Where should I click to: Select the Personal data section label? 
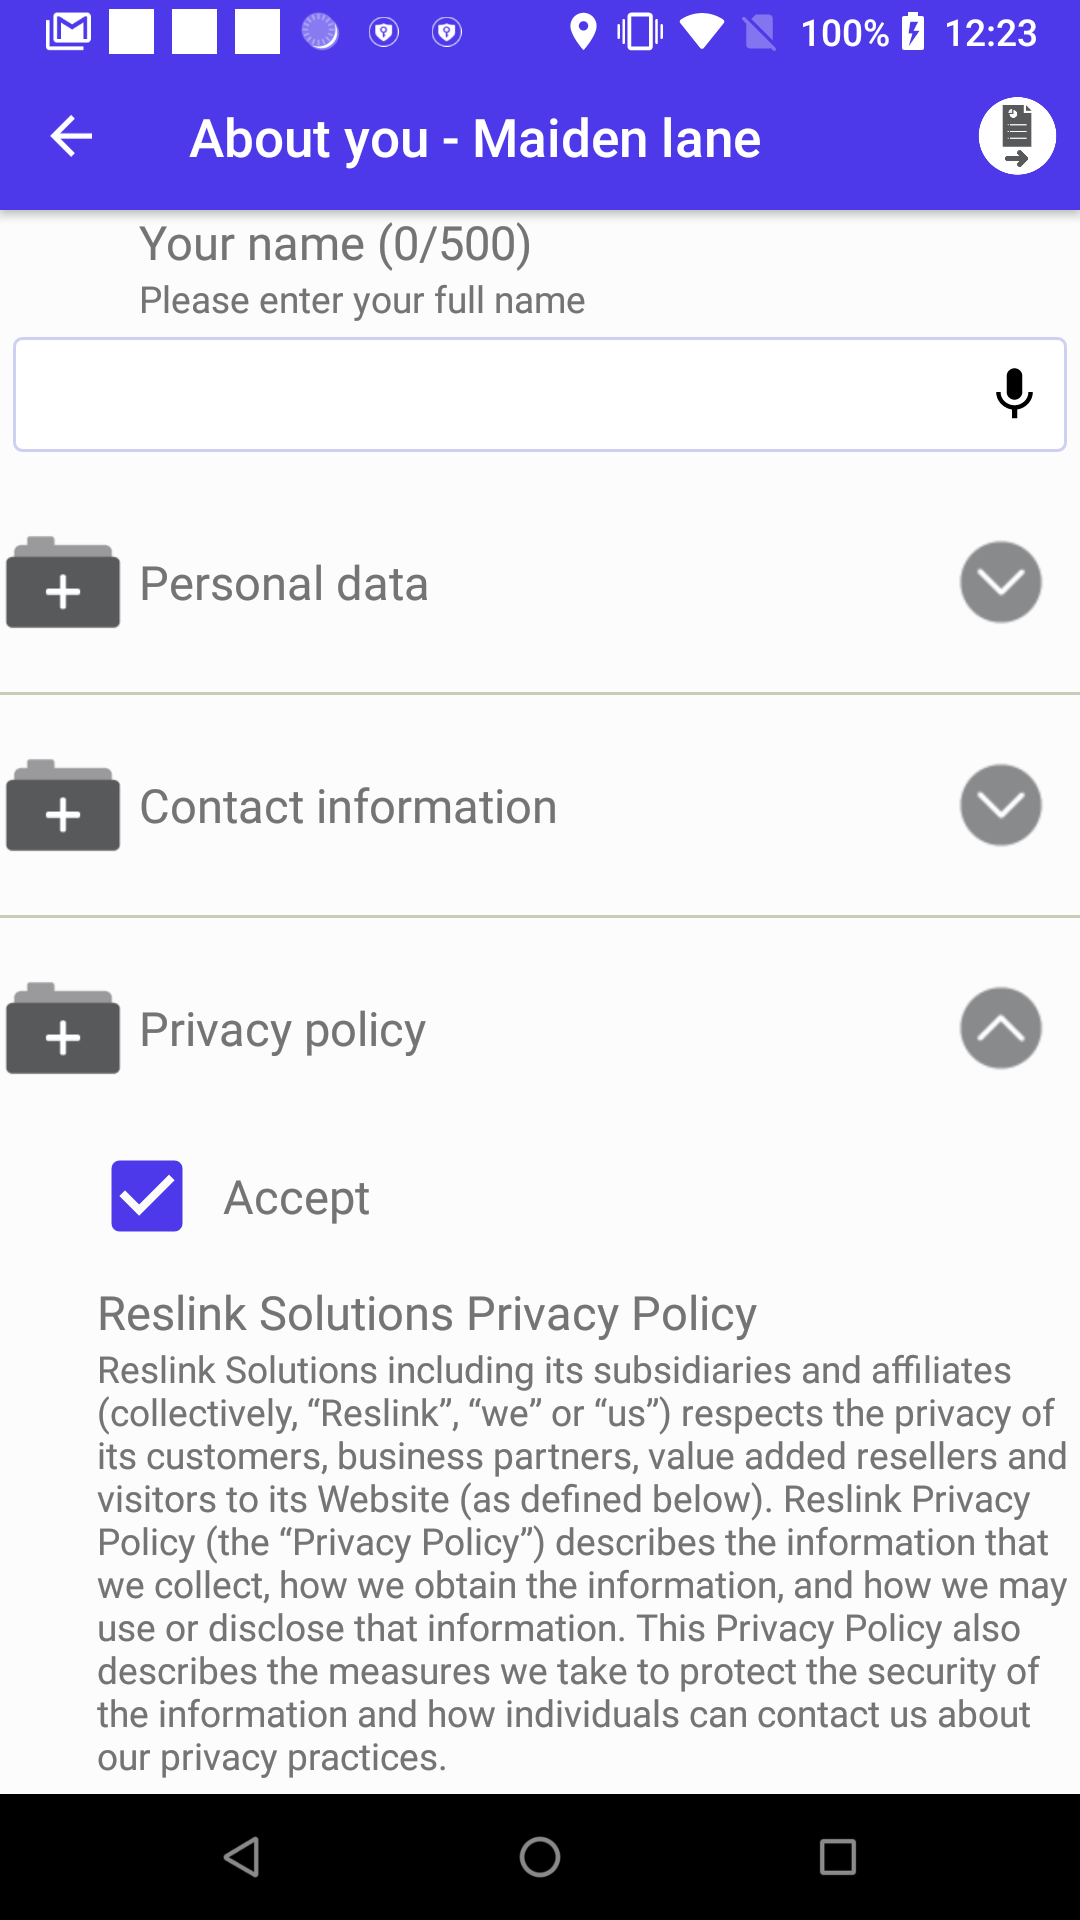point(284,584)
